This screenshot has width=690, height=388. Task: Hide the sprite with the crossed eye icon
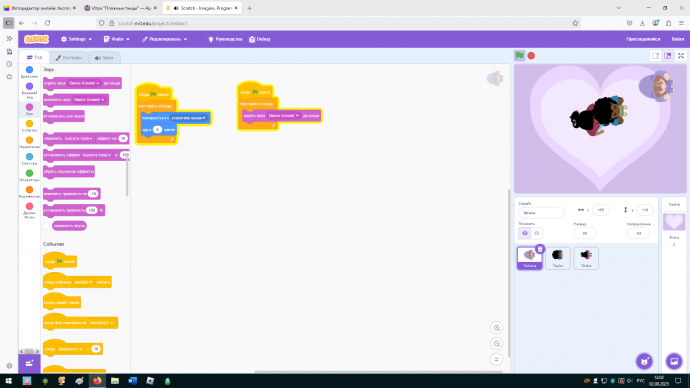[536, 233]
